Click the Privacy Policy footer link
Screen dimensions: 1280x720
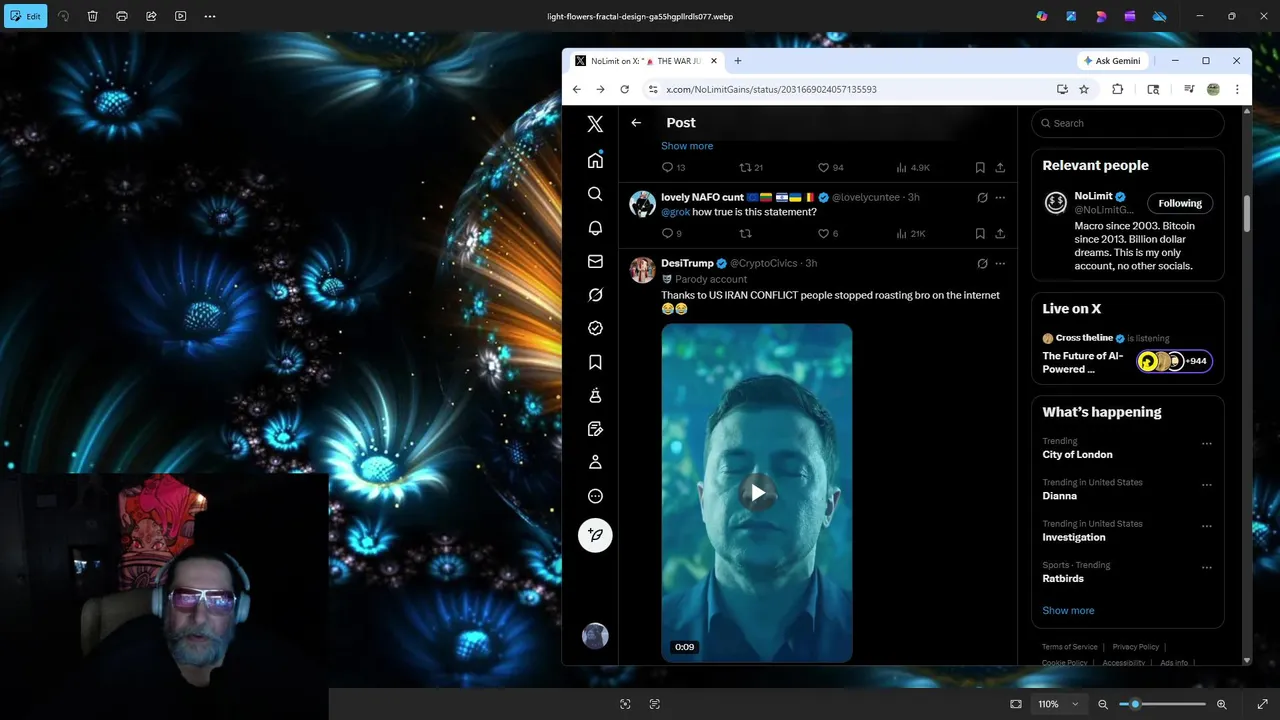coord(1135,647)
